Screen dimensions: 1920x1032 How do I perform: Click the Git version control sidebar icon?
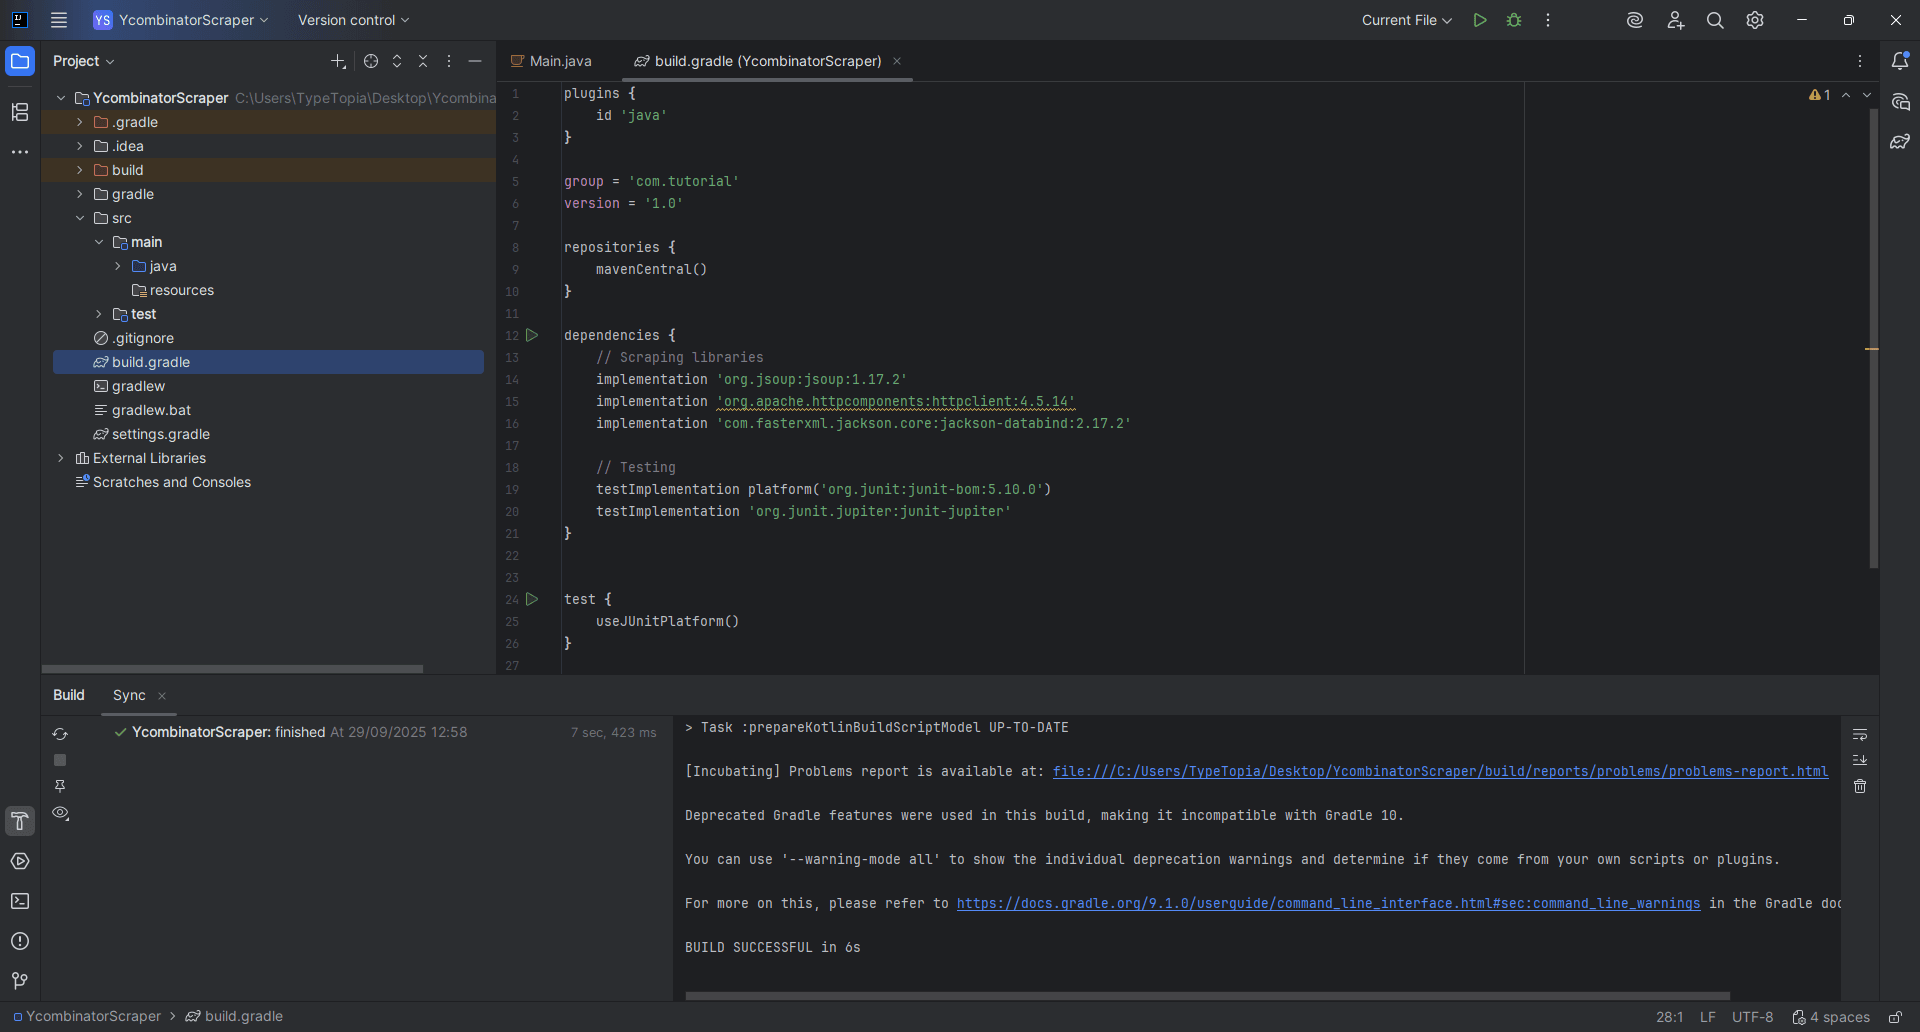point(20,980)
